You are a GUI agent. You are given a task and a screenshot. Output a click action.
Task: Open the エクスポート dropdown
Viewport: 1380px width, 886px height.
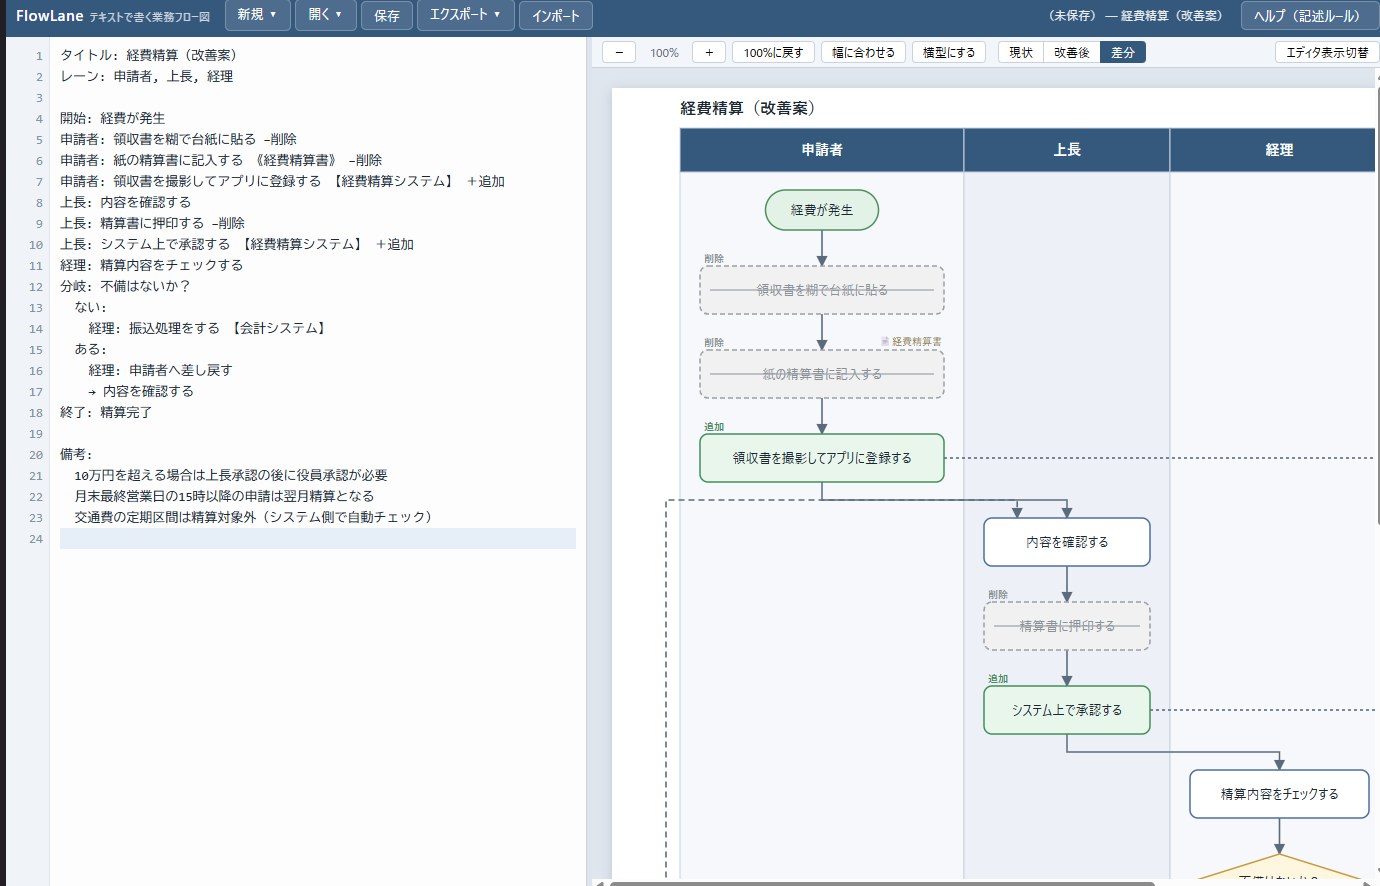pos(465,15)
